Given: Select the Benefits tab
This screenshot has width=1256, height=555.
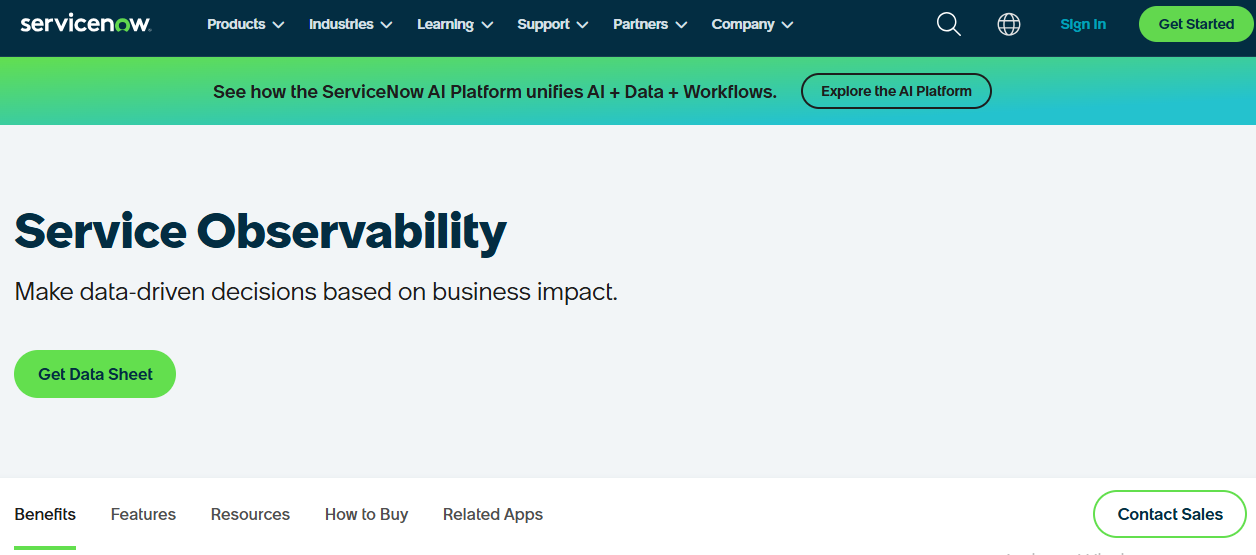Looking at the screenshot, I should tap(45, 514).
